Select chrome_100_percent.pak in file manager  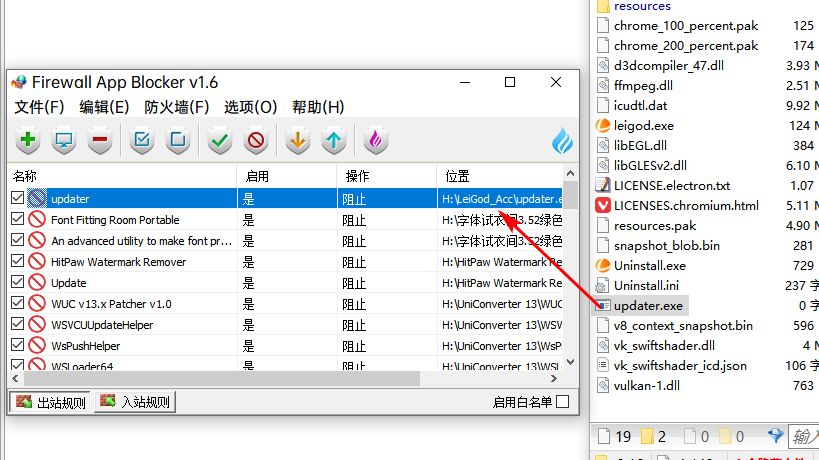[x=686, y=26]
